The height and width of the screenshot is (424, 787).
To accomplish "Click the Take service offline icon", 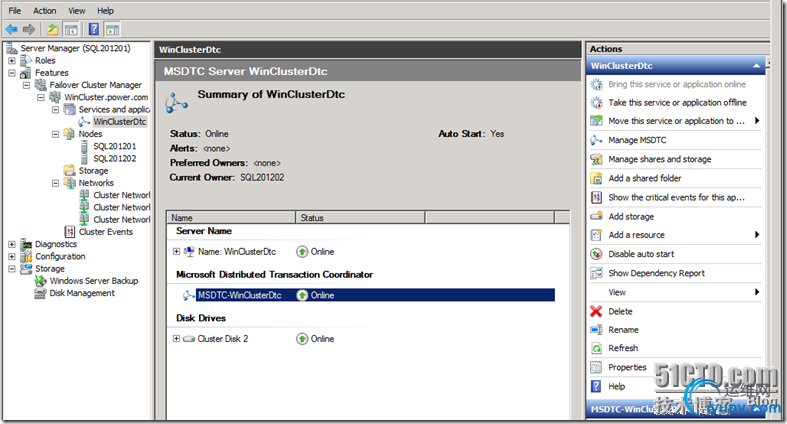I will coord(596,102).
